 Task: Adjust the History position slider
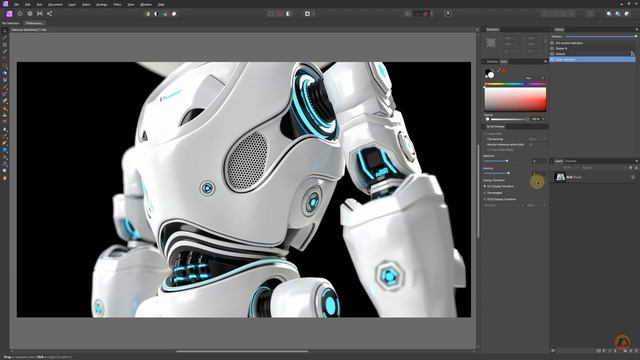(600, 36)
